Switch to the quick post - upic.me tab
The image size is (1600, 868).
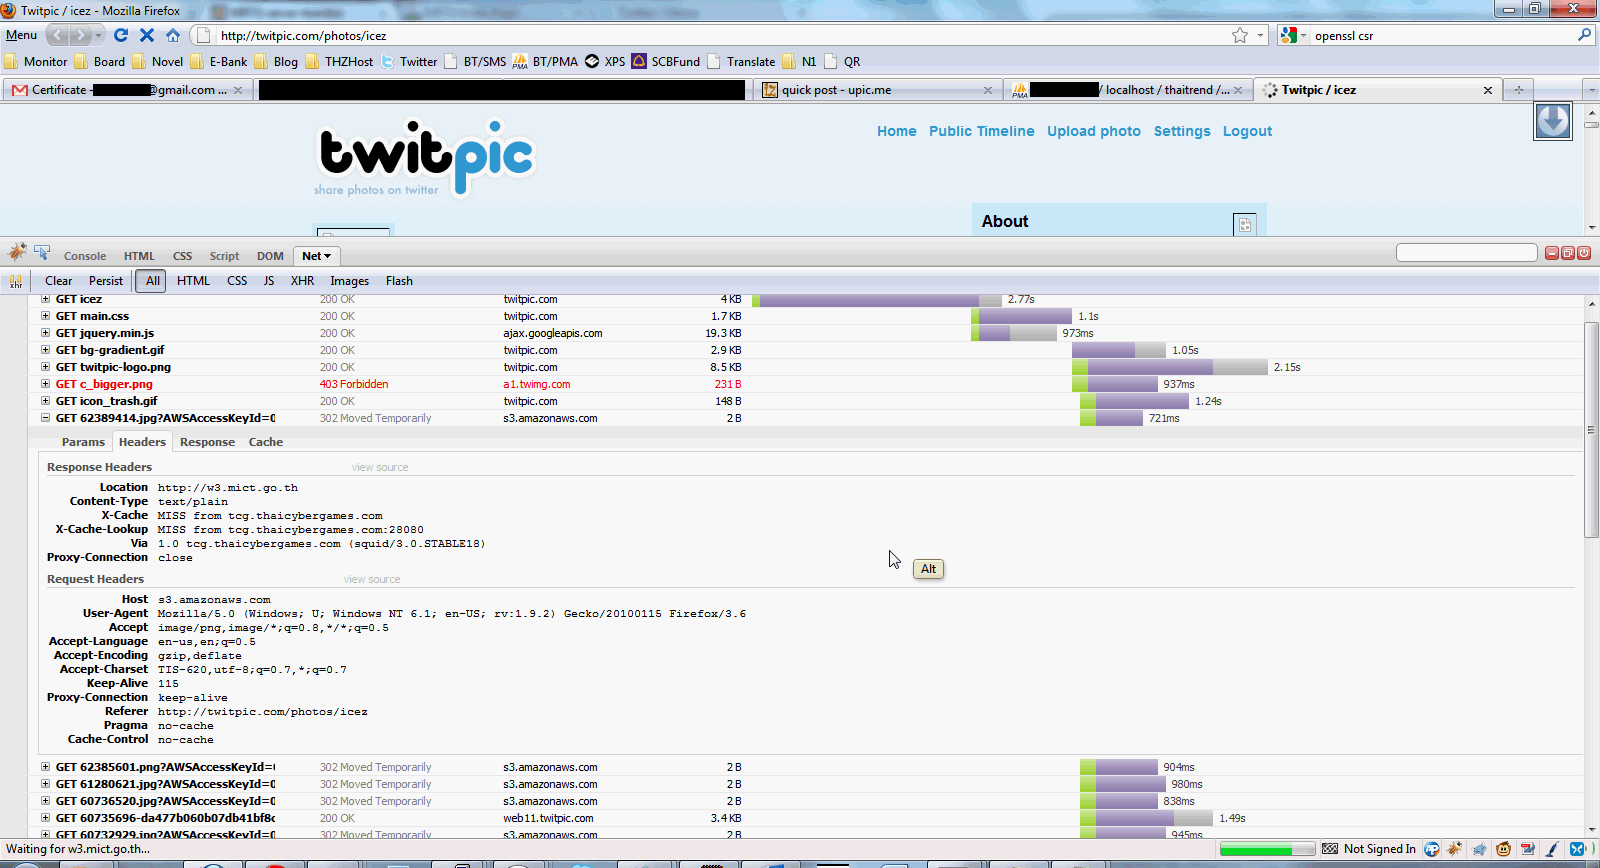click(877, 90)
